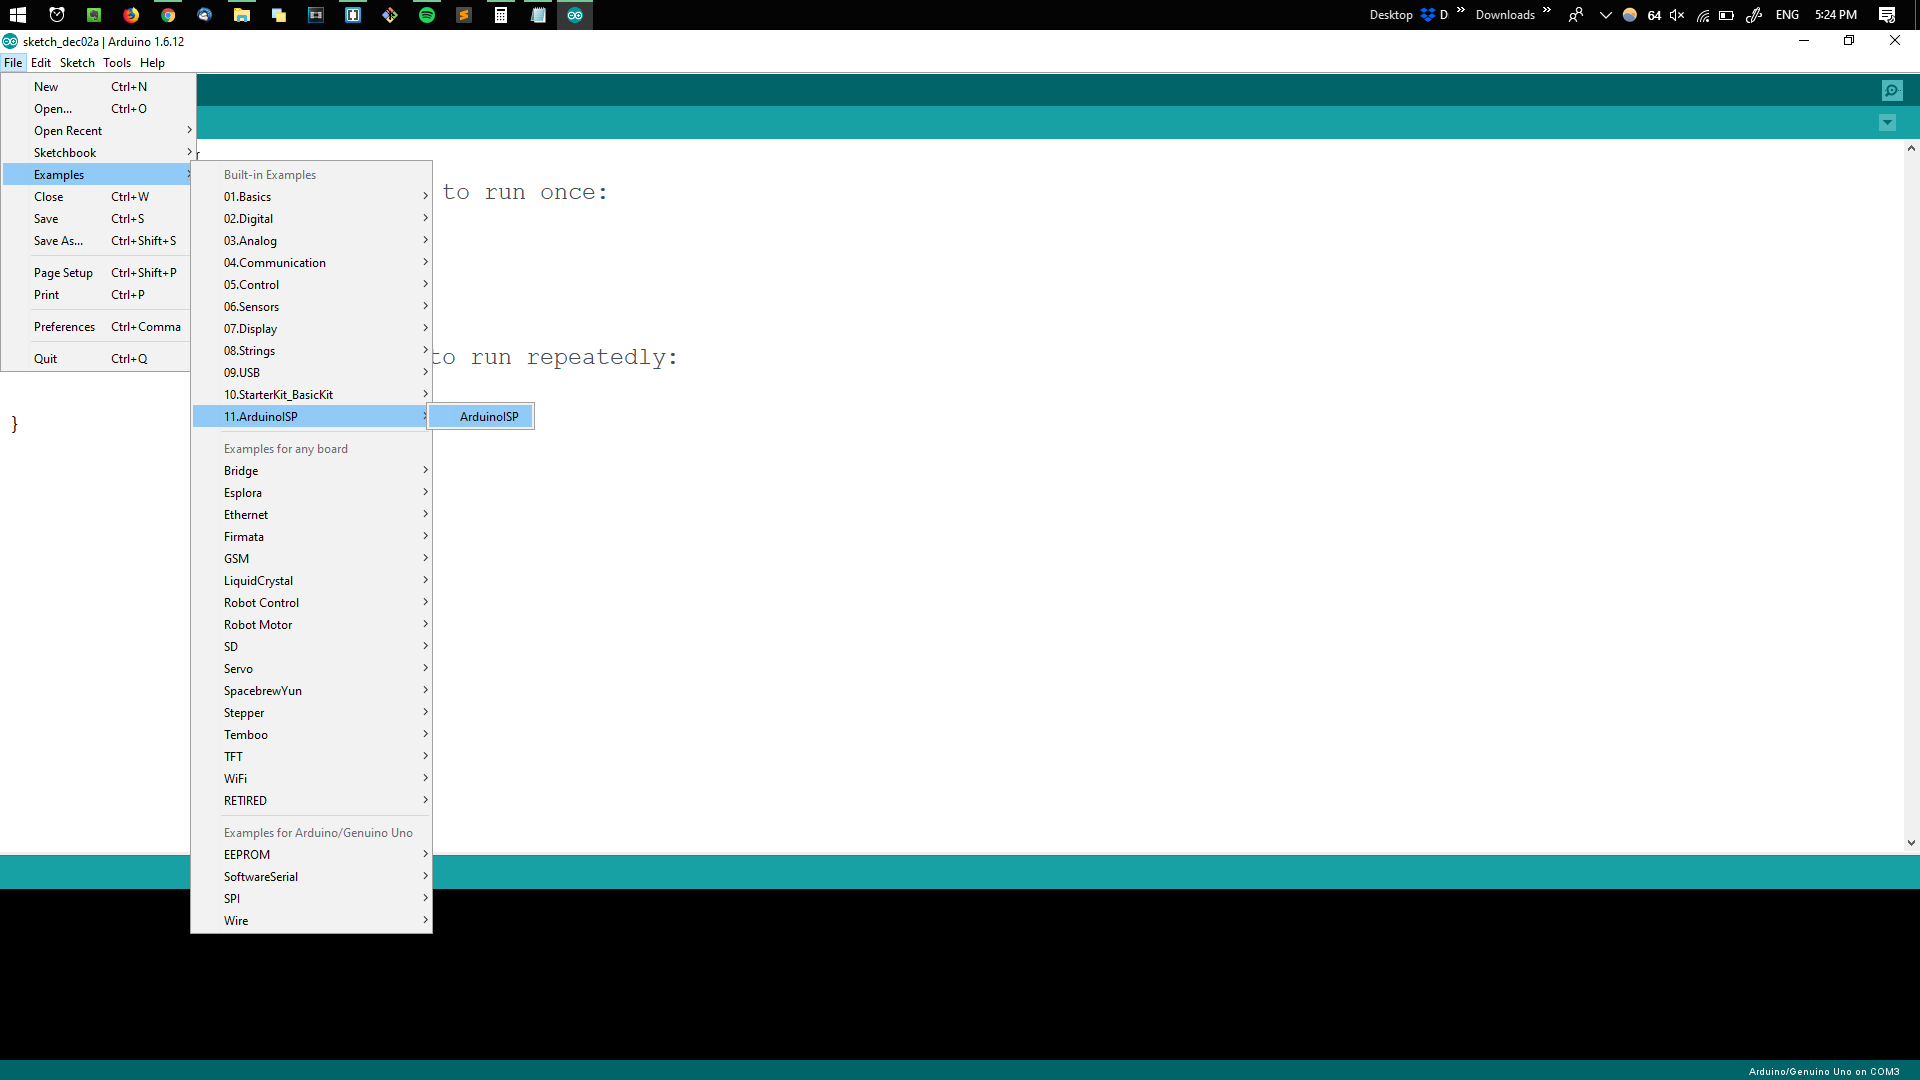Choose Quit from the File menu
The height and width of the screenshot is (1080, 1920).
[96, 359]
